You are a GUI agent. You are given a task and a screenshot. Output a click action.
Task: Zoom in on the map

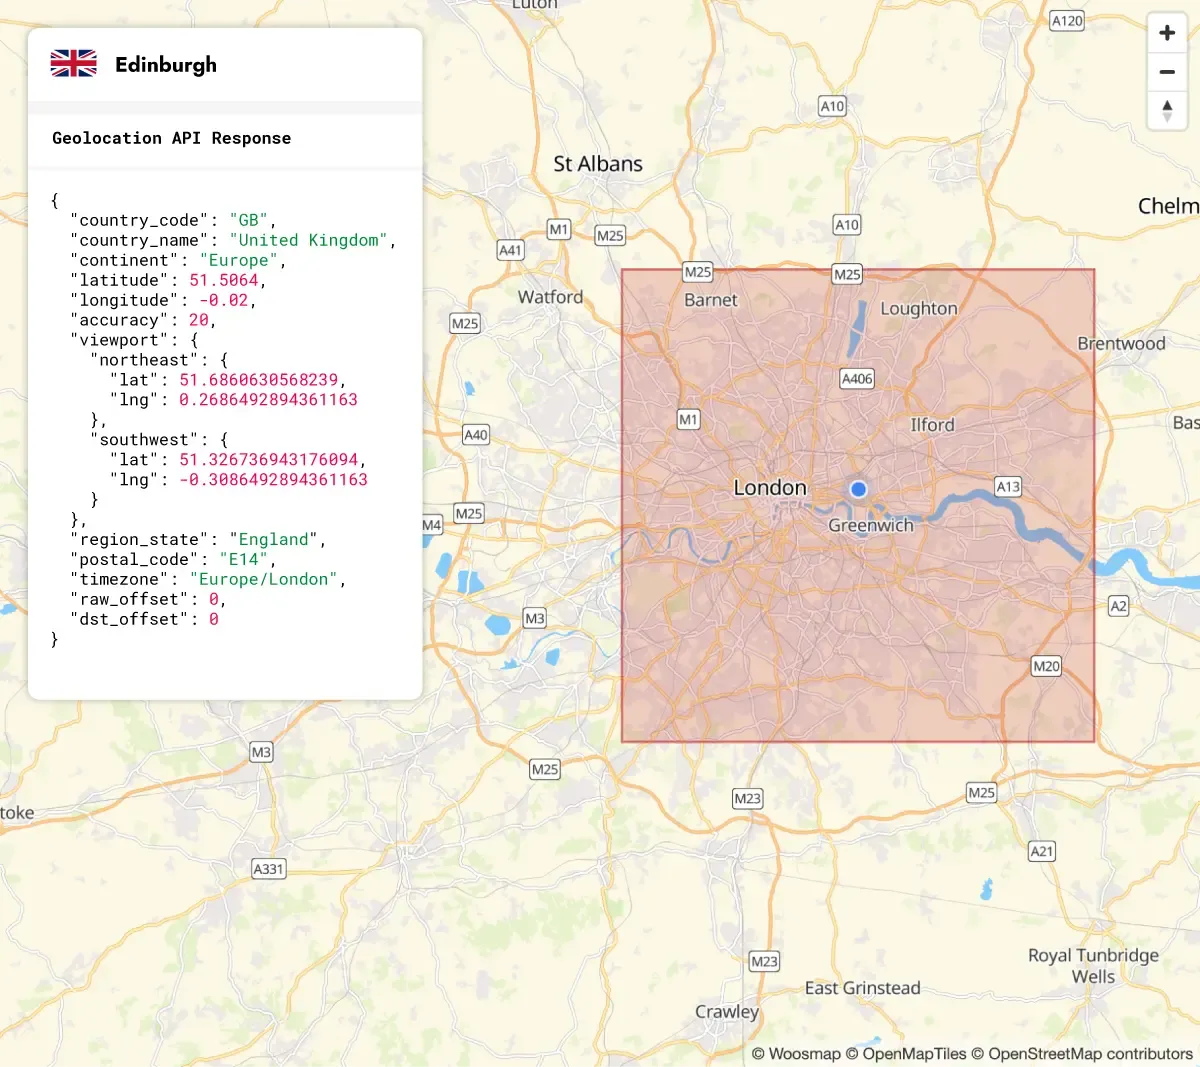(1166, 33)
